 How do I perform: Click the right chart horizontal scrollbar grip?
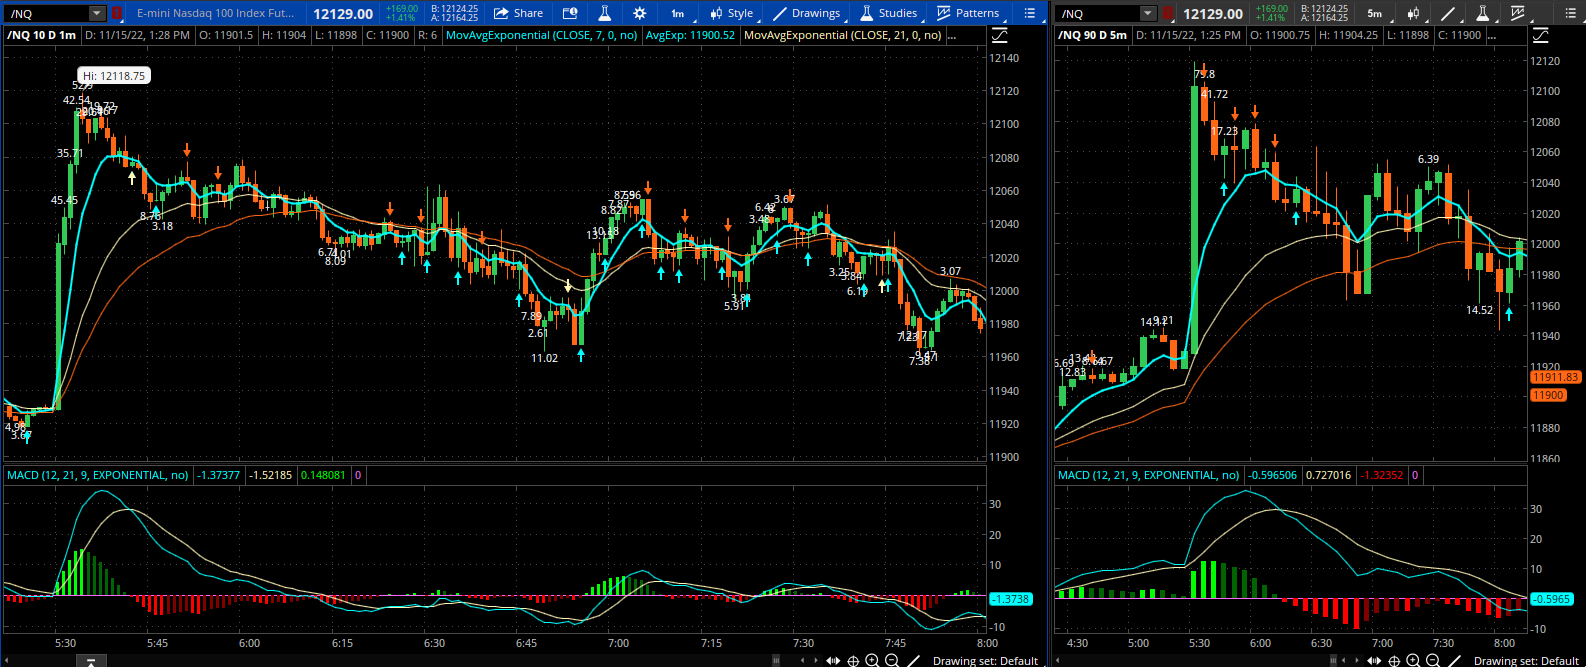coord(1333,661)
